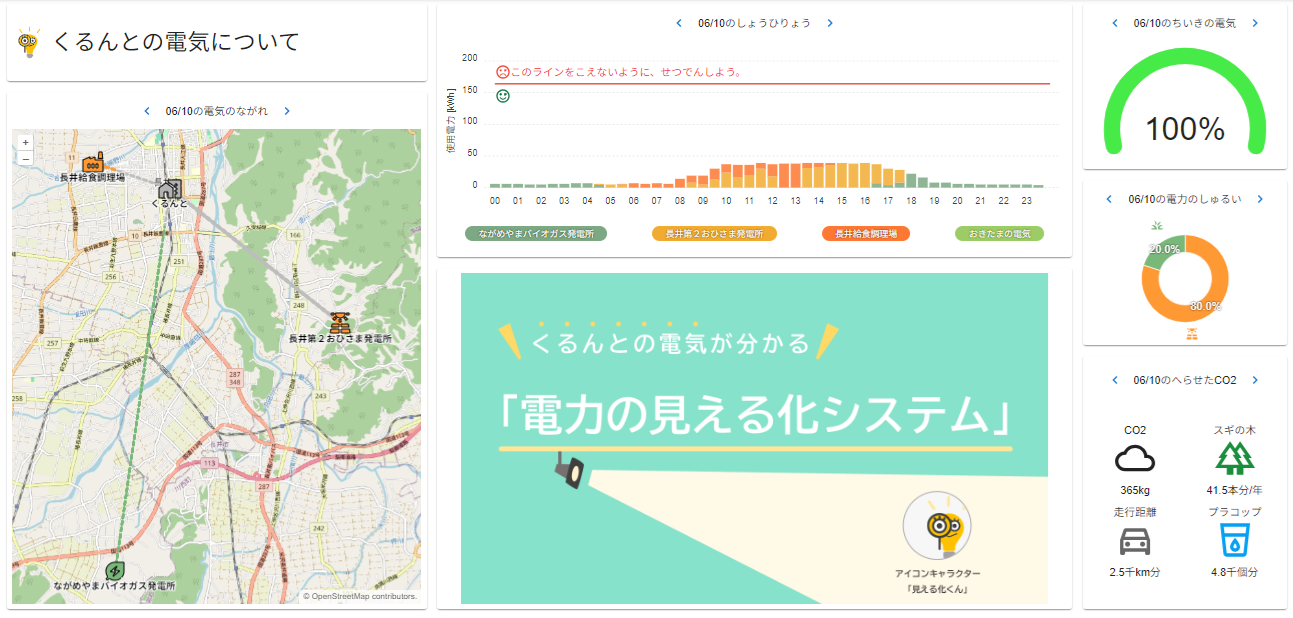Click the 06/10のしょうひりょう heading
The height and width of the screenshot is (618, 1293).
[x=755, y=23]
